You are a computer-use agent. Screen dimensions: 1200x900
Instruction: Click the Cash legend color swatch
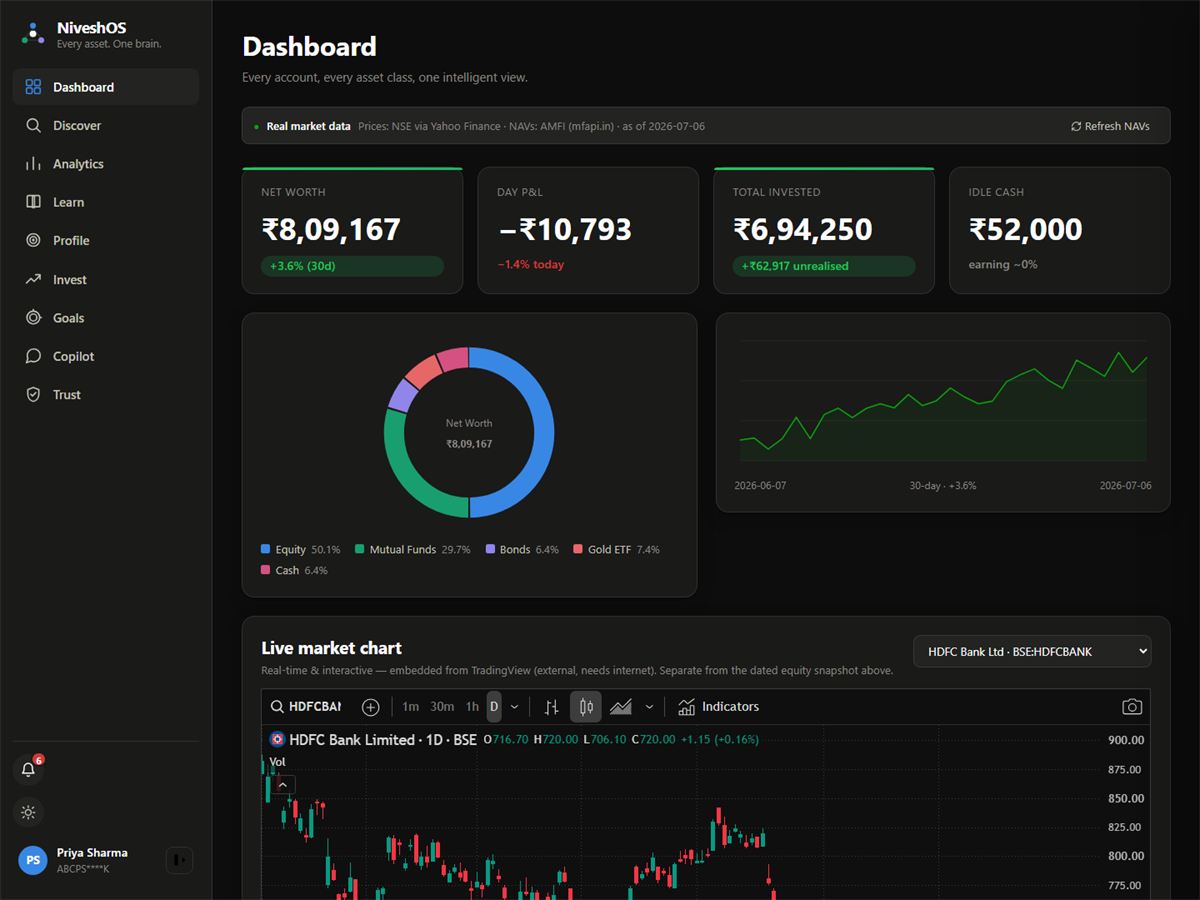[266, 570]
